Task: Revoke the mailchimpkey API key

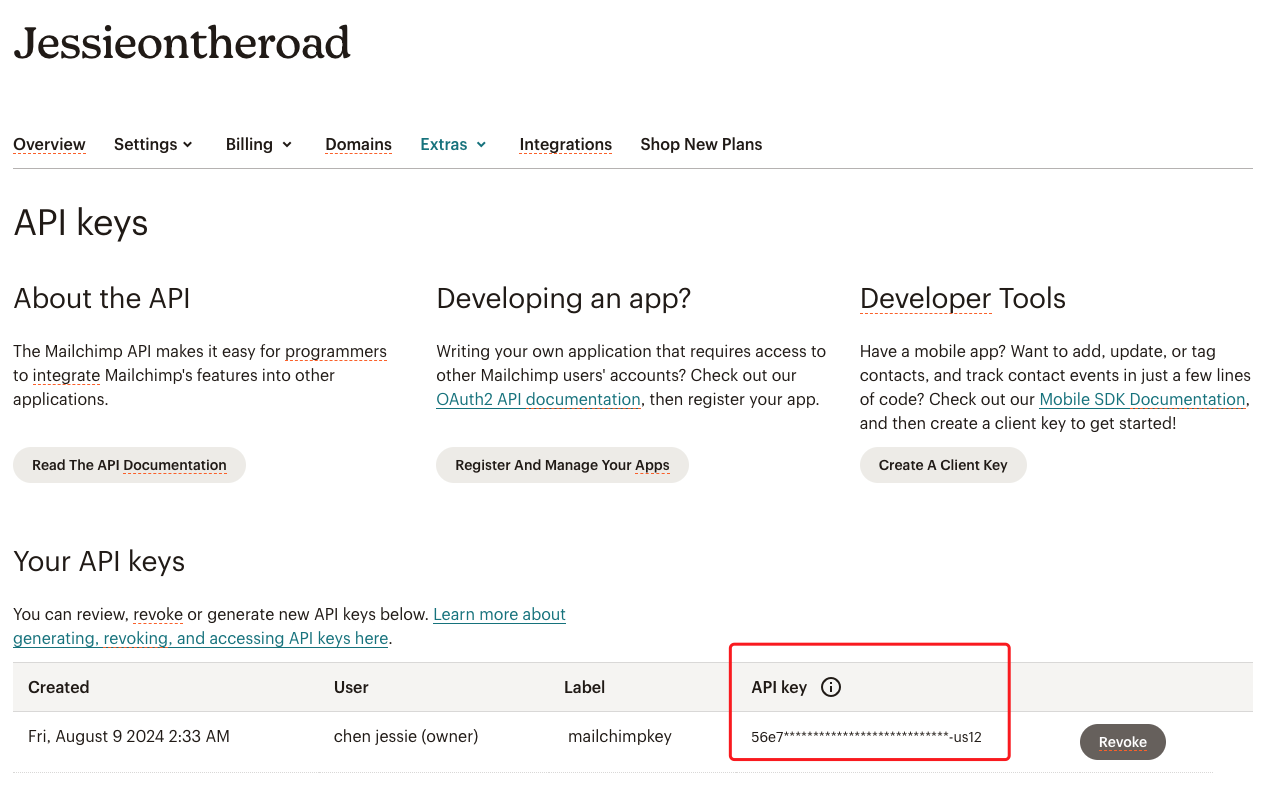Action: pyautogui.click(x=1122, y=742)
